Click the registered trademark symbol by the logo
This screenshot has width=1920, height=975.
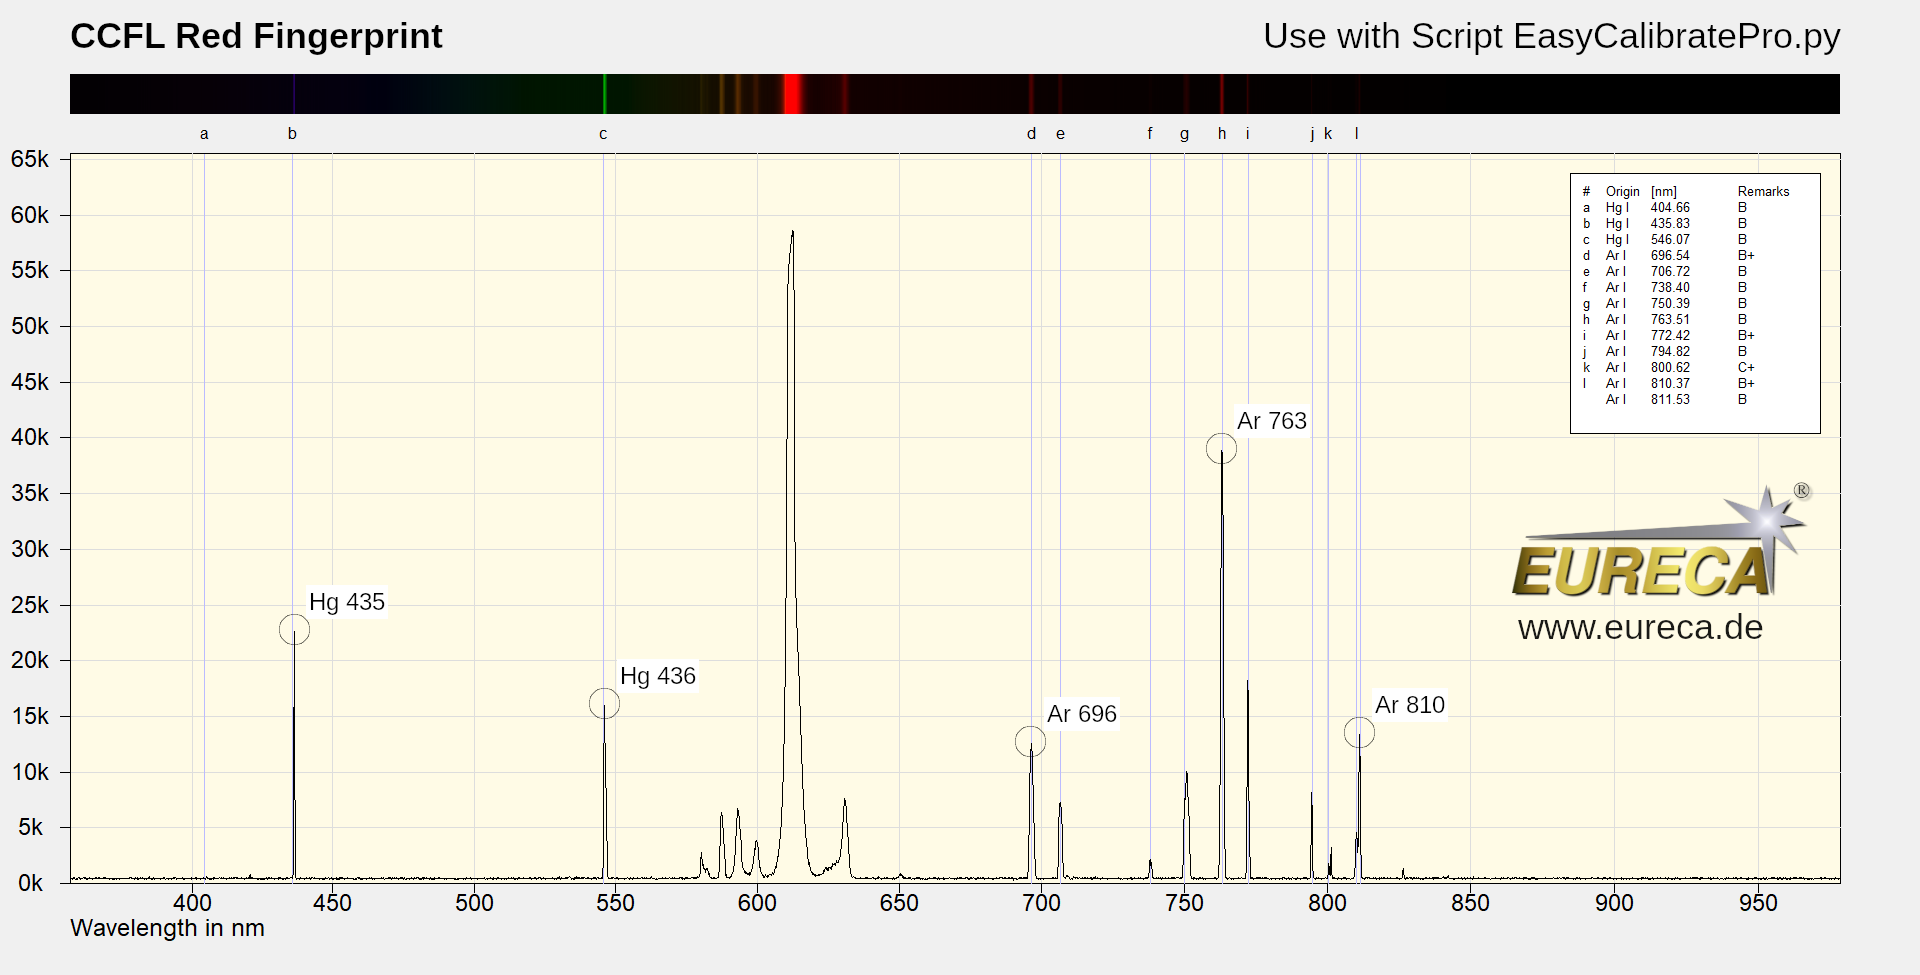click(1801, 490)
